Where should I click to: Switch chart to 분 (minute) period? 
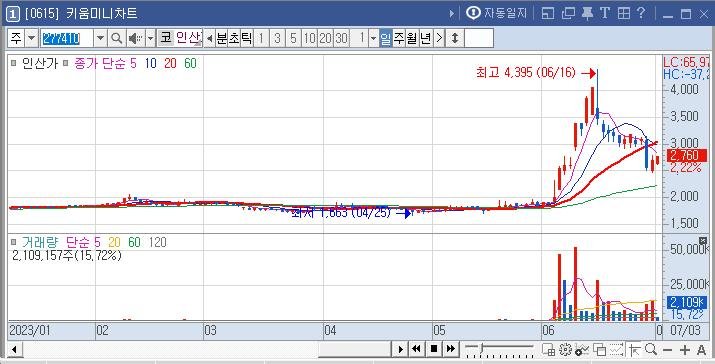pyautogui.click(x=221, y=39)
